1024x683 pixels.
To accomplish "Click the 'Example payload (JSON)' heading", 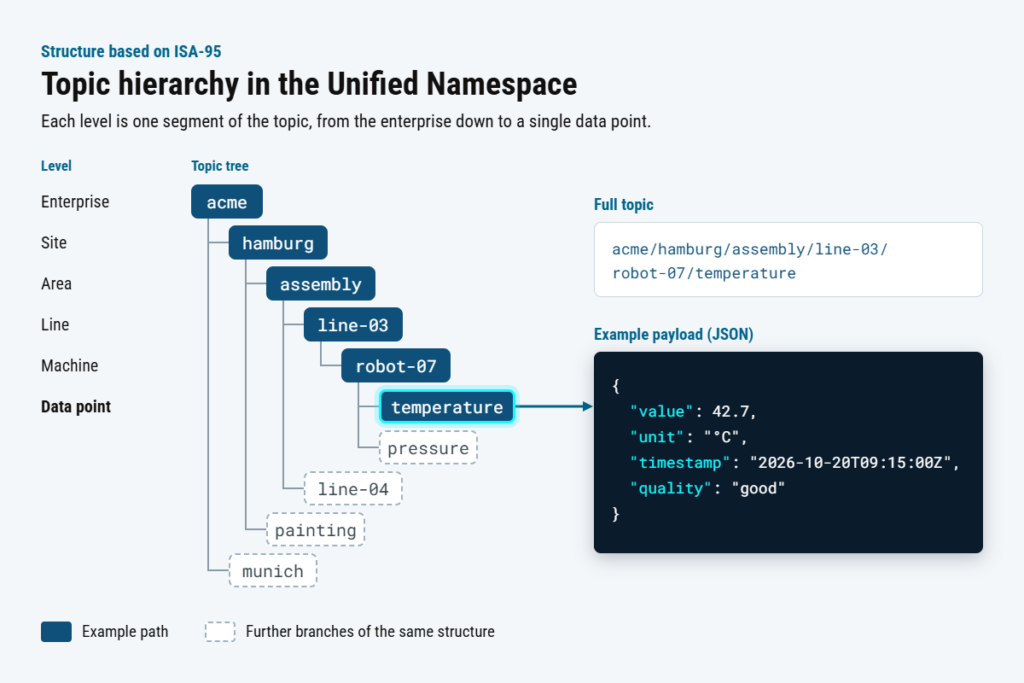I will pos(673,334).
